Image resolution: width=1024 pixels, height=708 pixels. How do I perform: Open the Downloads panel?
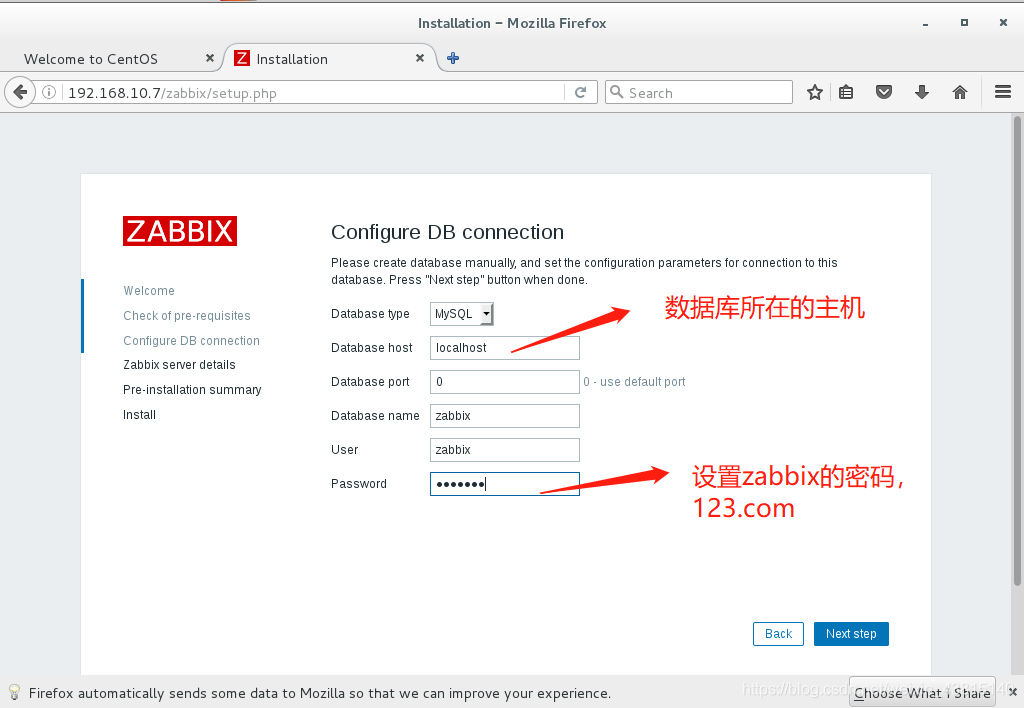coord(921,91)
